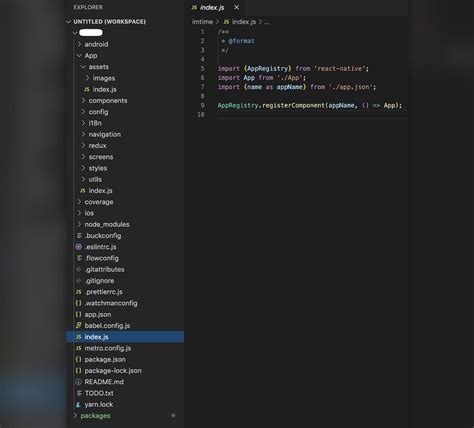
Task: Expand the redux folder
Action: pyautogui.click(x=97, y=146)
